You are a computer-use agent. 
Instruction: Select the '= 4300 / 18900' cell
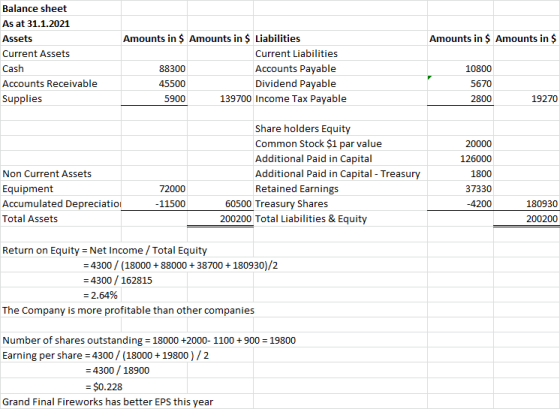[117, 370]
